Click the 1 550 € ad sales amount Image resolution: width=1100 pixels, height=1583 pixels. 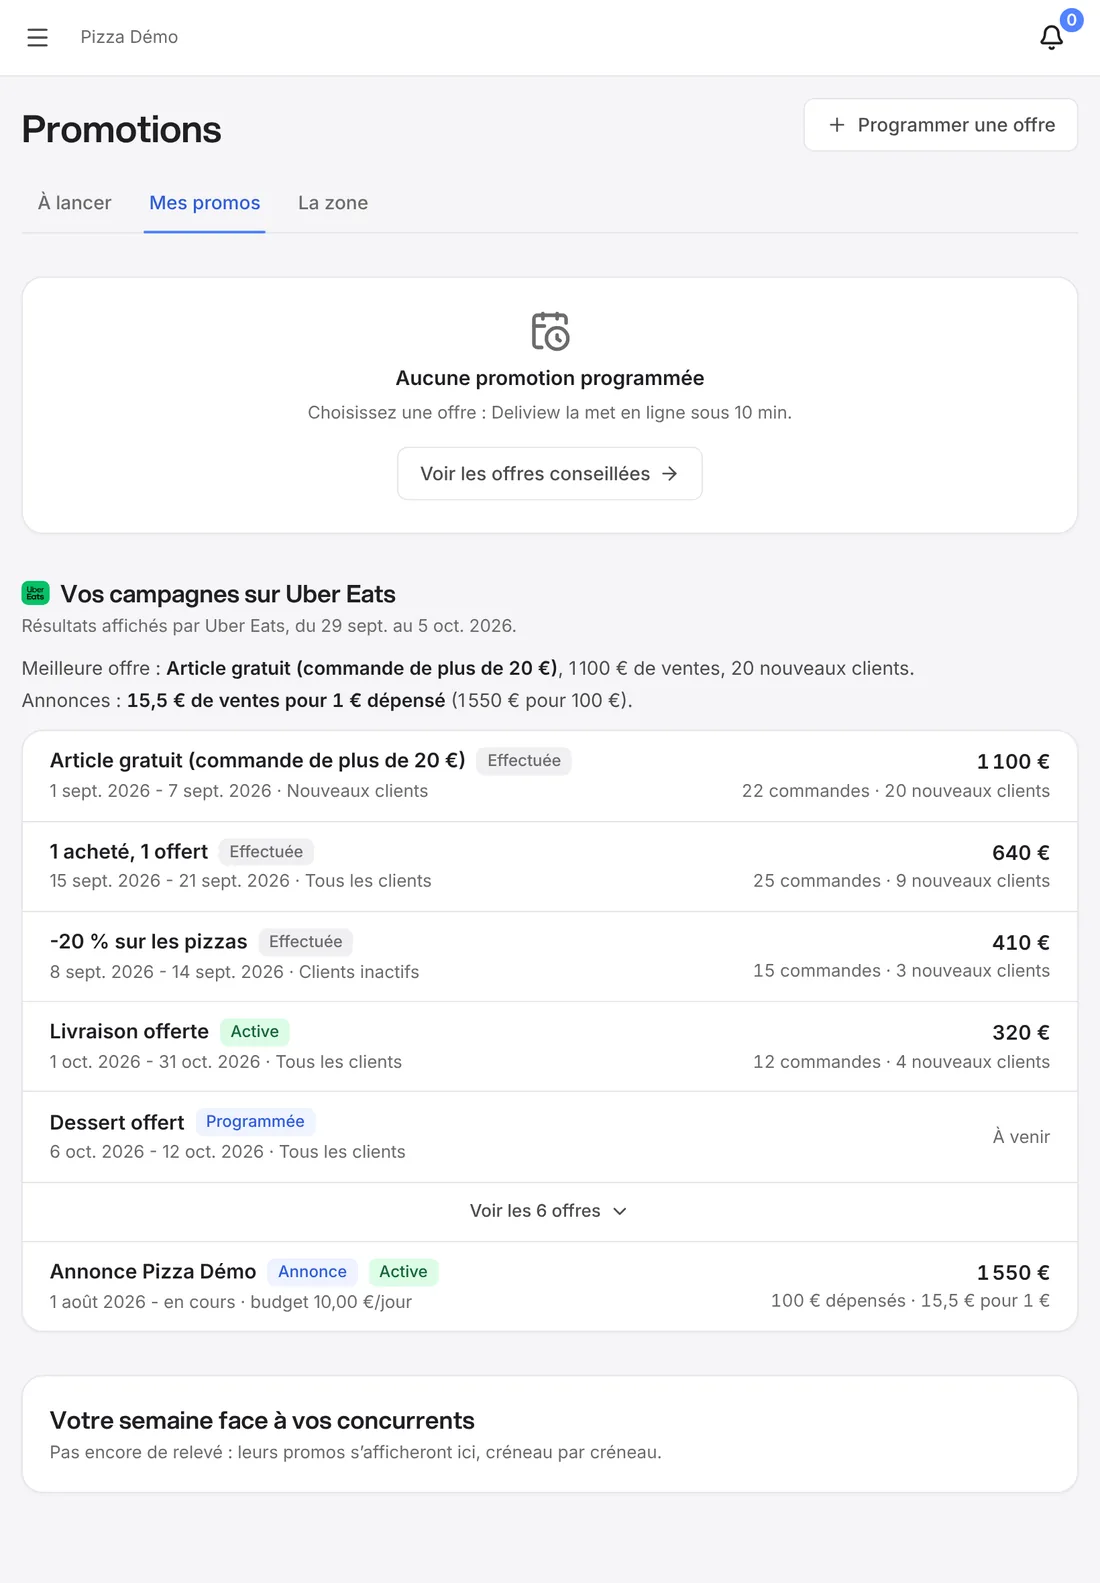tap(1013, 1273)
